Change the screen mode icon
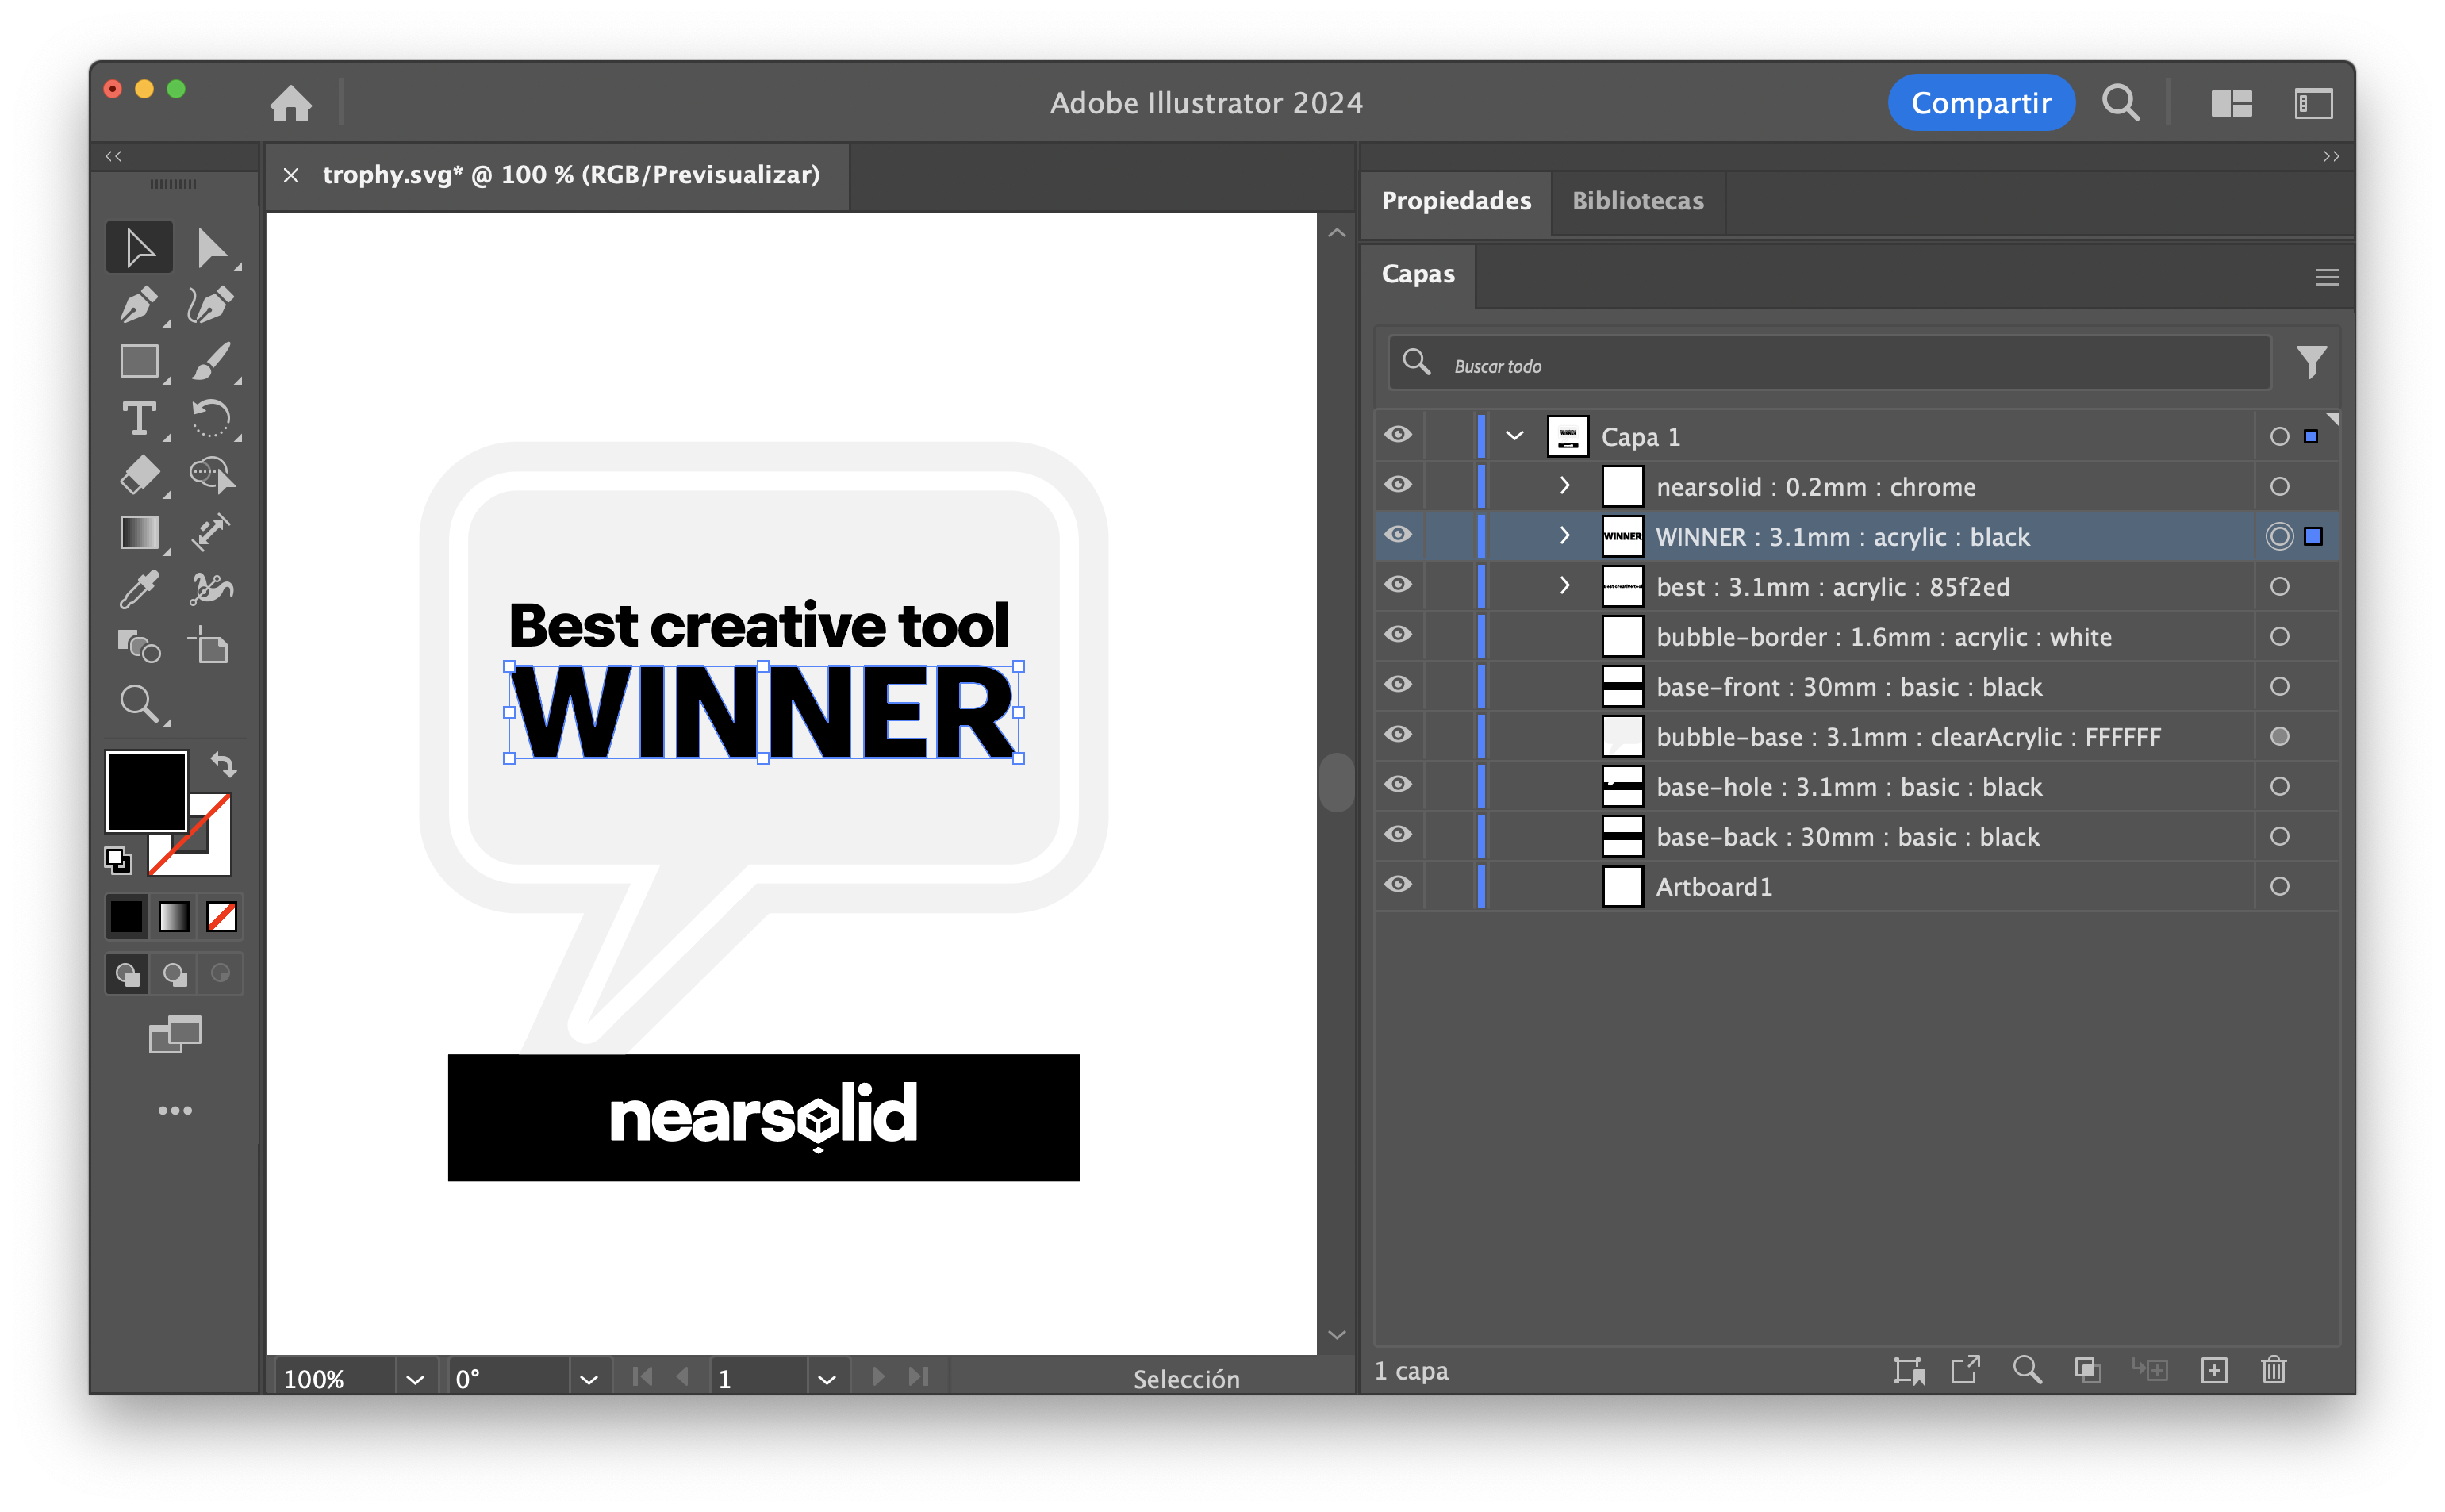Screen dimensions: 2445x1512 175,1035
